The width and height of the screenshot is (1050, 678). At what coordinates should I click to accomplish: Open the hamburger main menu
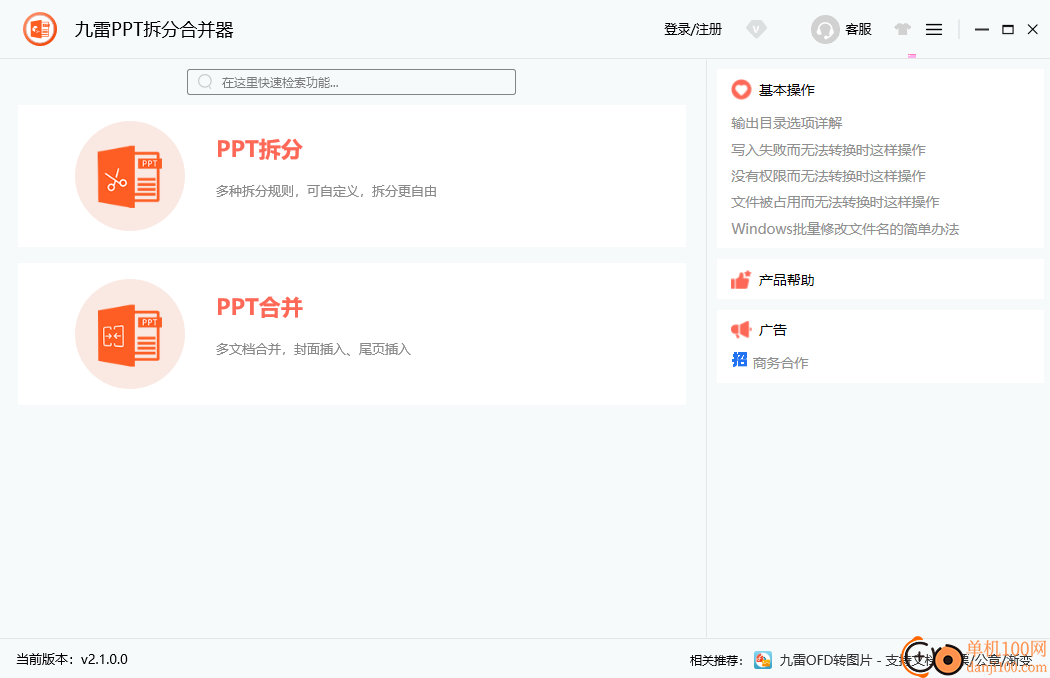pos(933,29)
